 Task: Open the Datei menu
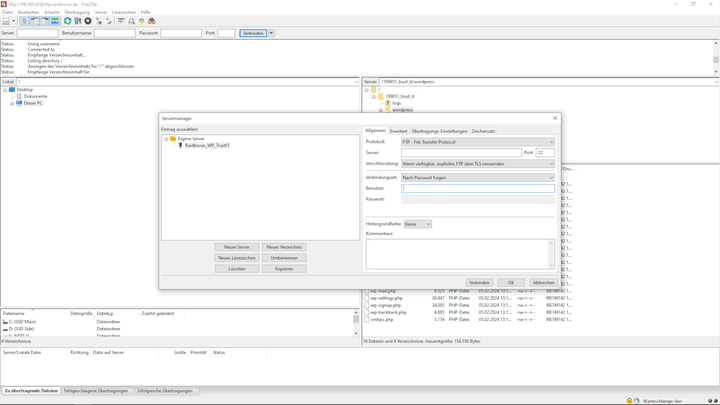(x=8, y=12)
